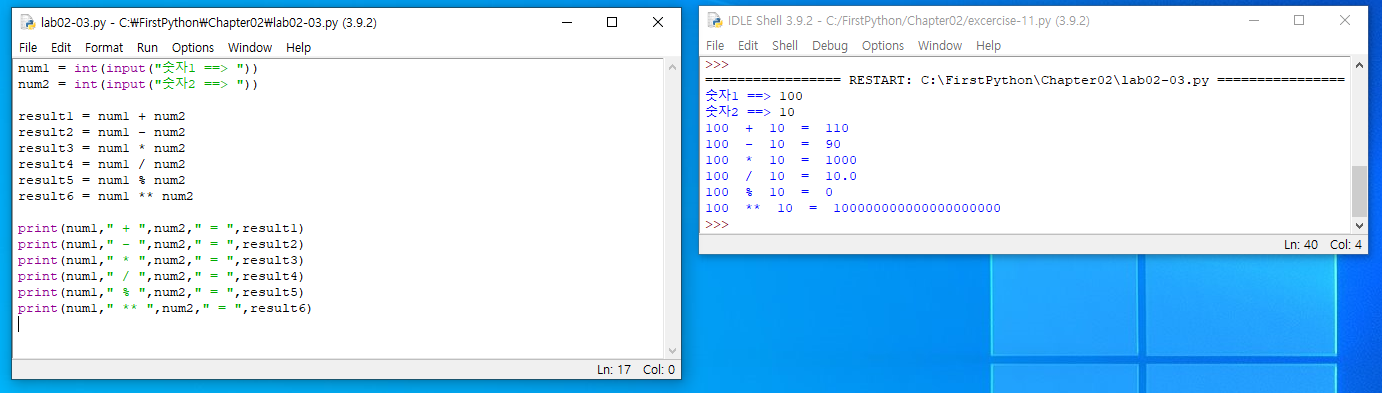The image size is (1382, 393).
Task: Click the print line ending with result4
Action: point(160,276)
